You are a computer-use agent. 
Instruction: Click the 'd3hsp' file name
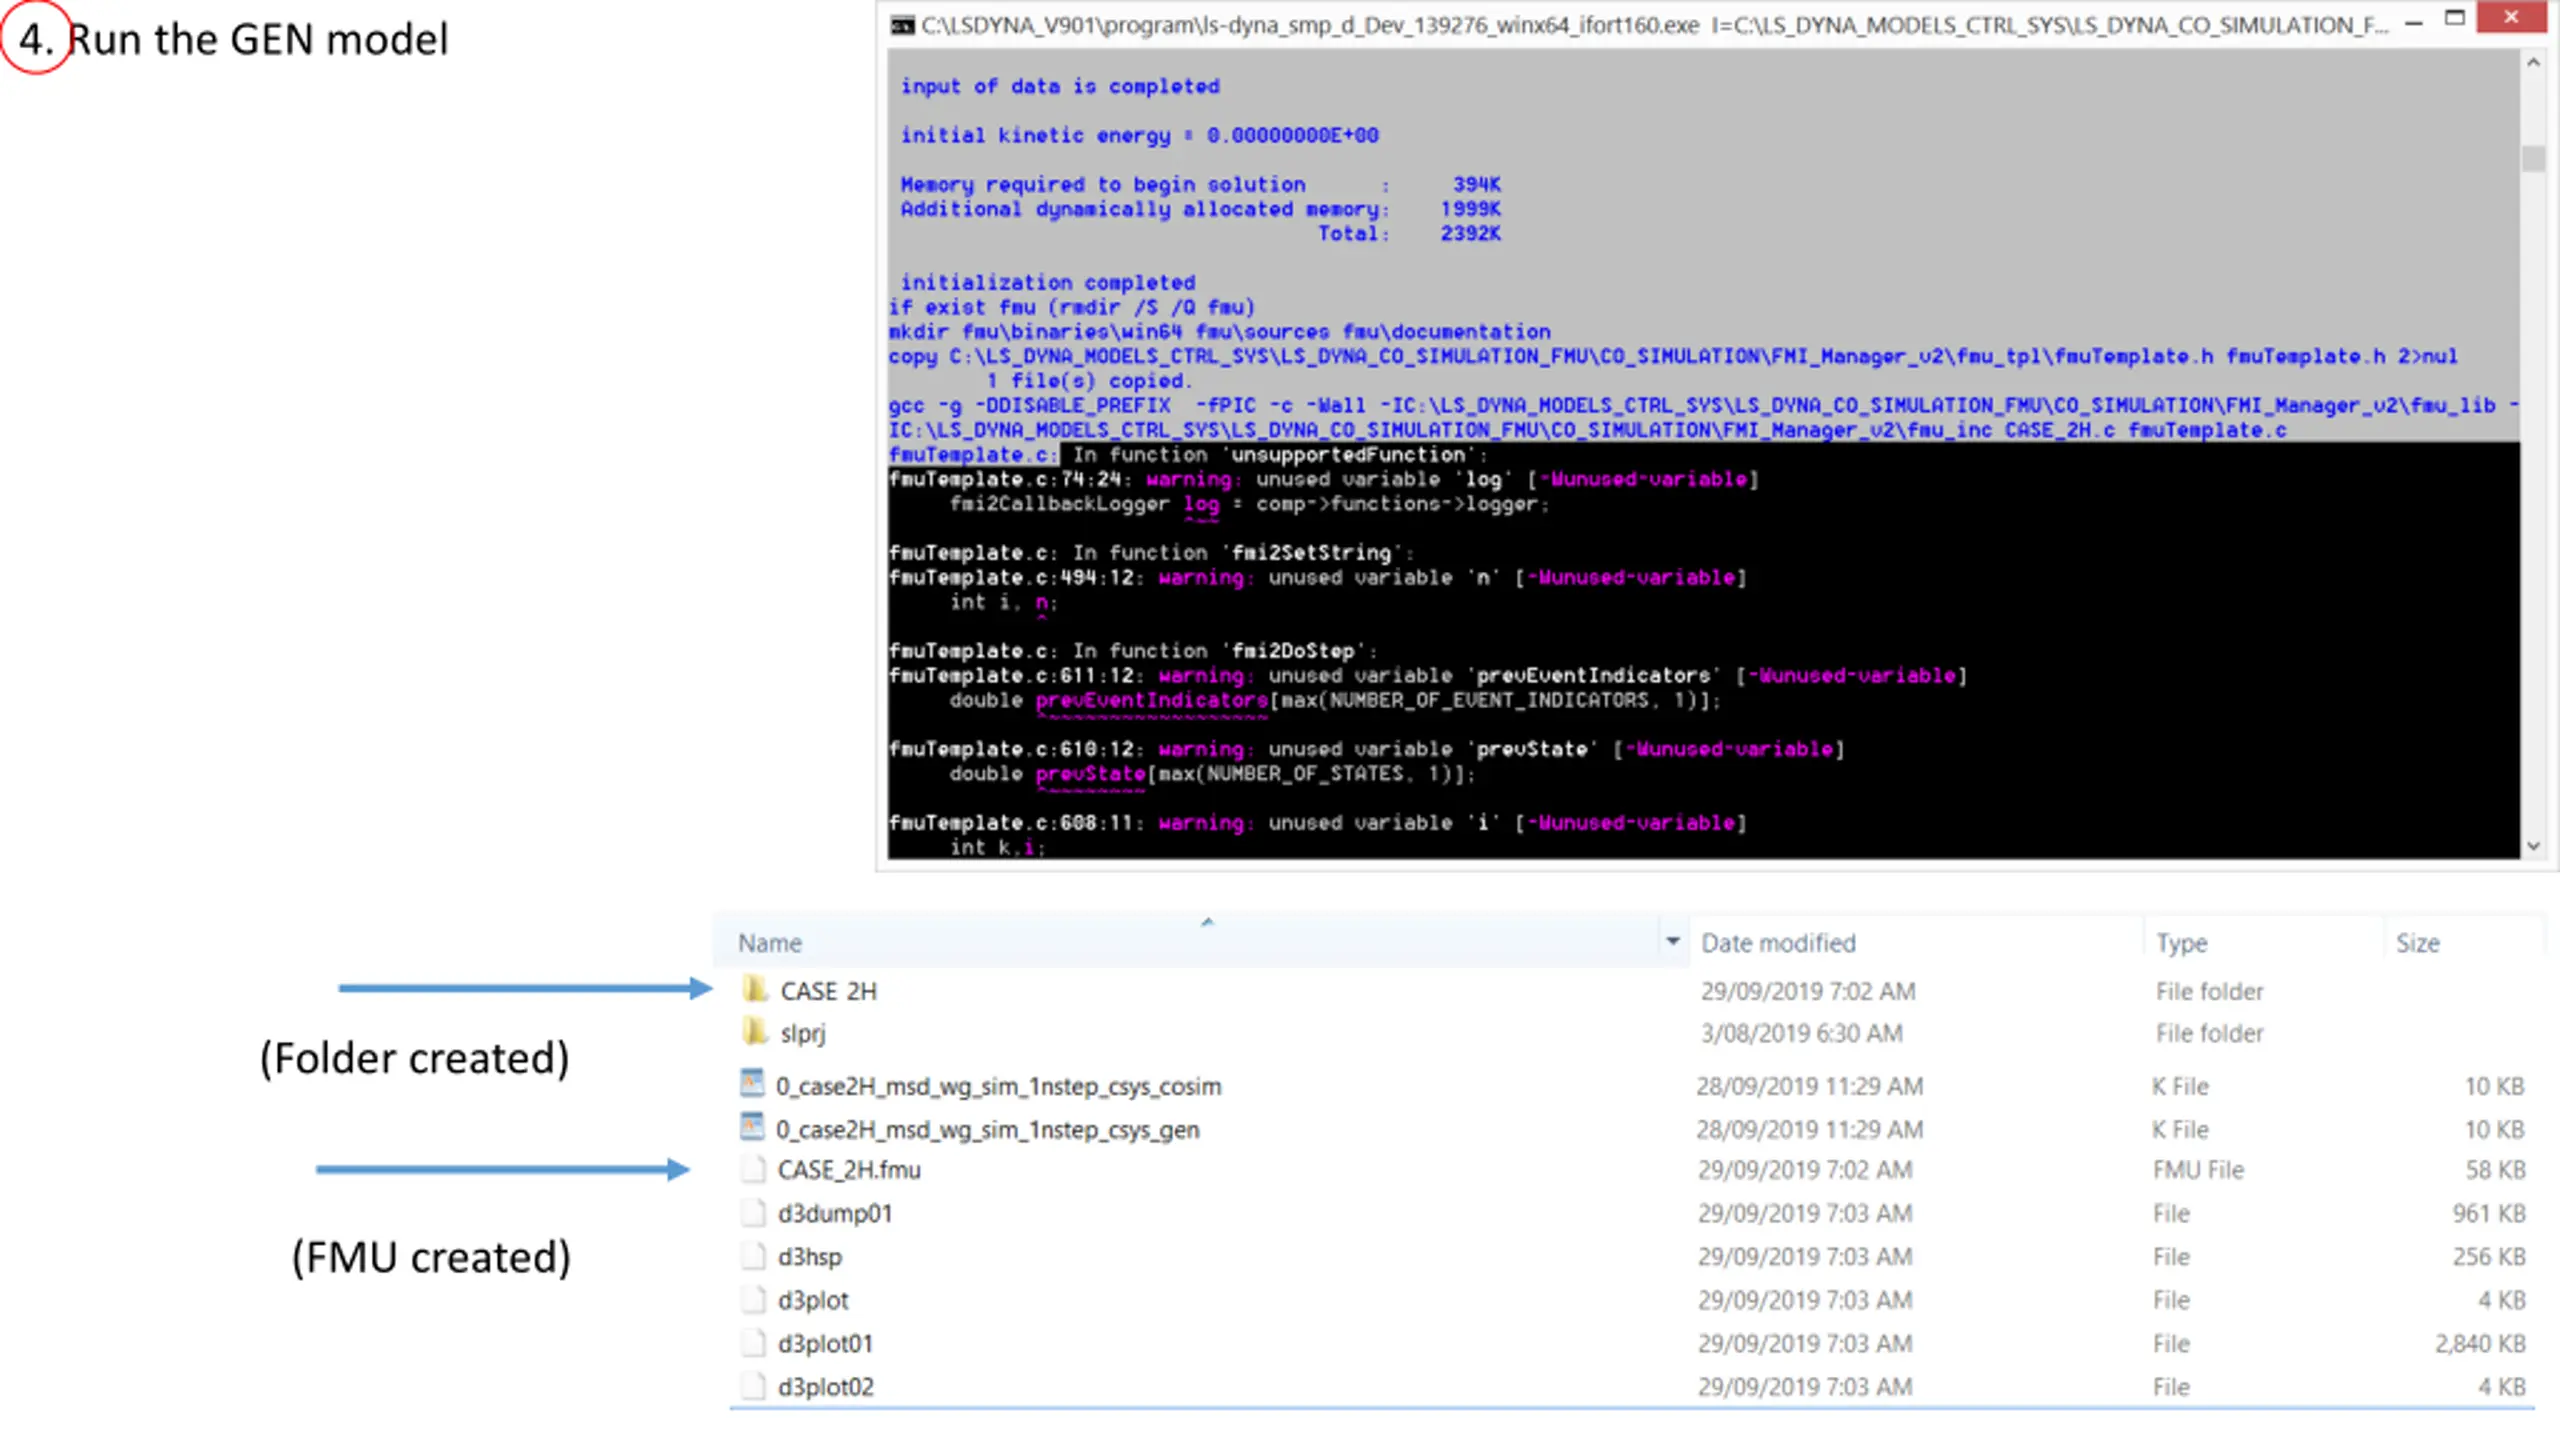coord(810,1257)
